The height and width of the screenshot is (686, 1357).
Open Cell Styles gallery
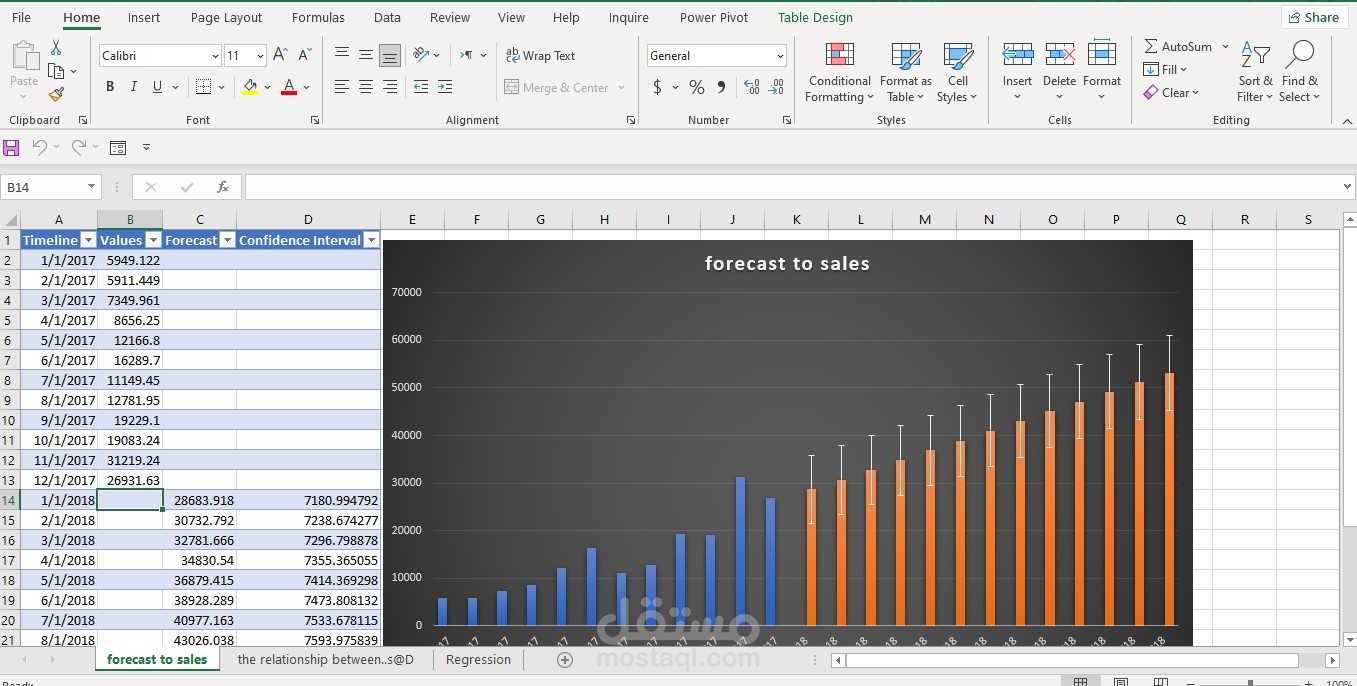957,72
